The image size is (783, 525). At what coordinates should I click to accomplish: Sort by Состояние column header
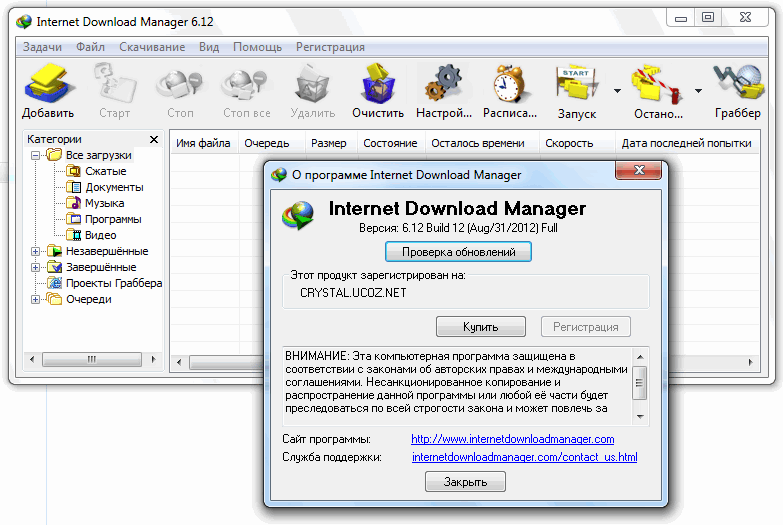391,143
